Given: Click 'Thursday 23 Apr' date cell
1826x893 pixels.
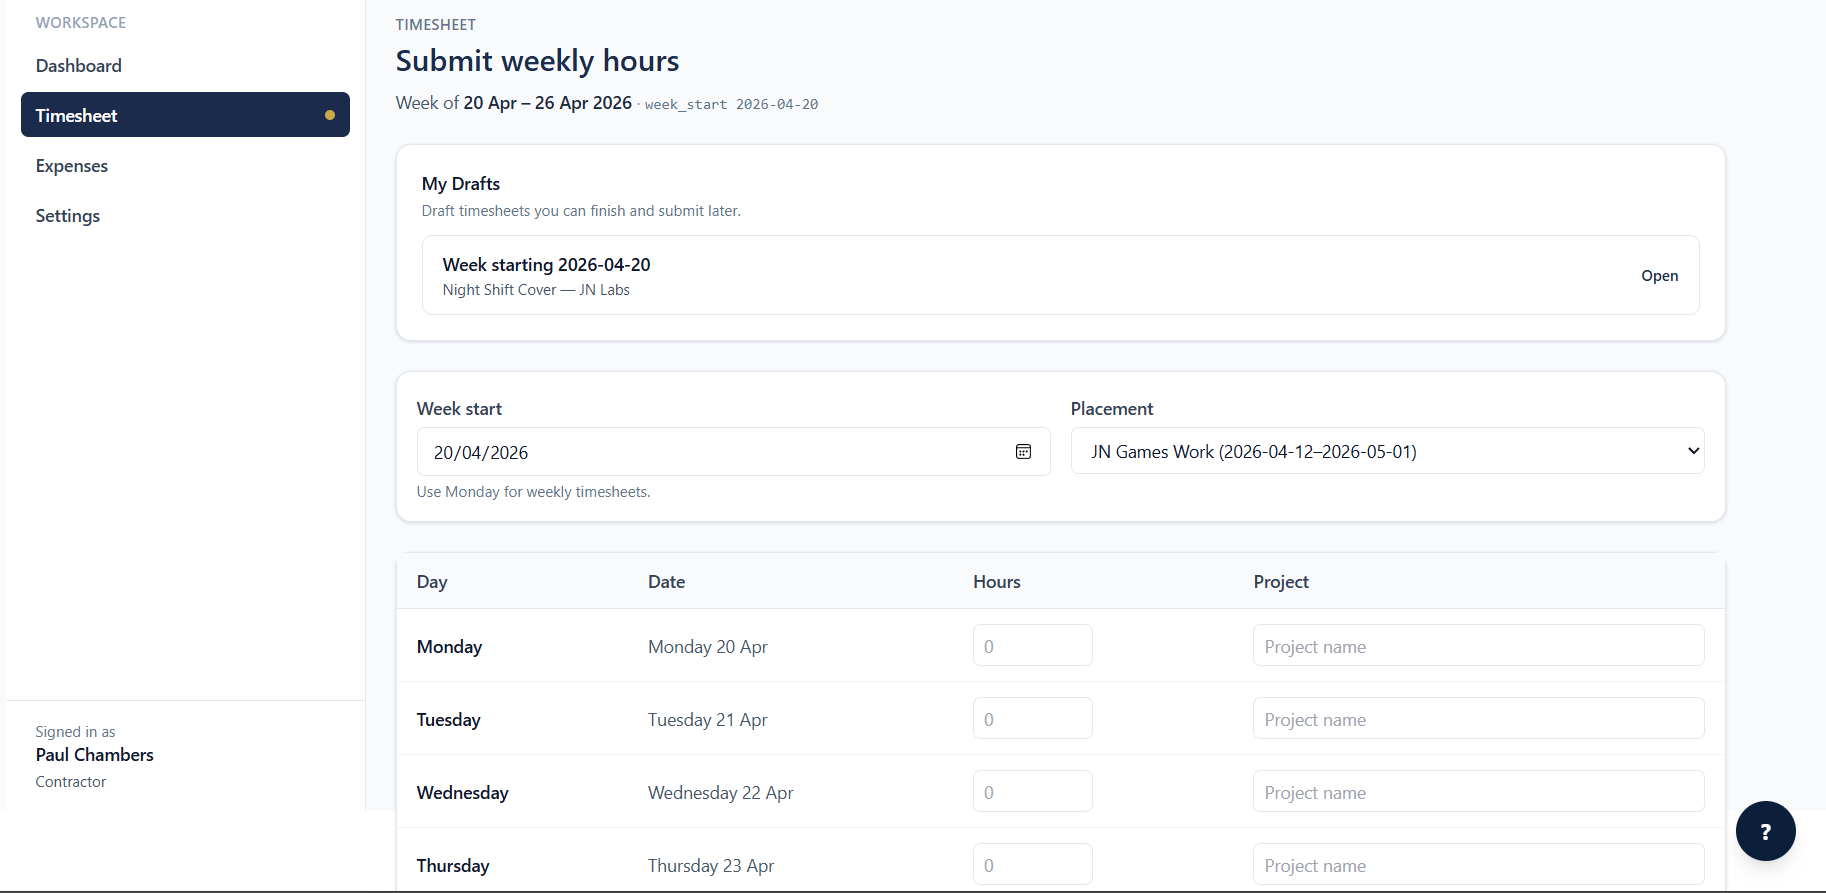Looking at the screenshot, I should [x=711, y=866].
